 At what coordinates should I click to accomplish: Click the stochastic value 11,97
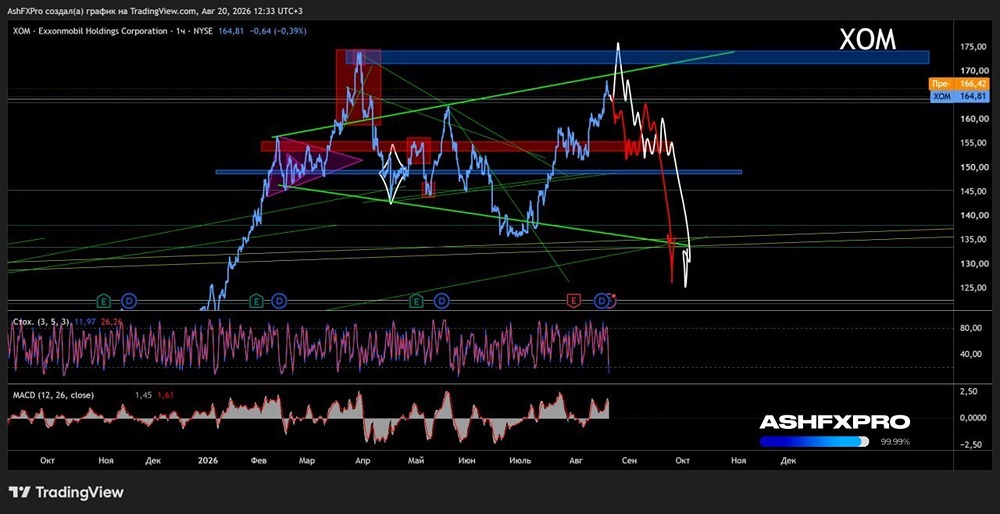(x=84, y=322)
